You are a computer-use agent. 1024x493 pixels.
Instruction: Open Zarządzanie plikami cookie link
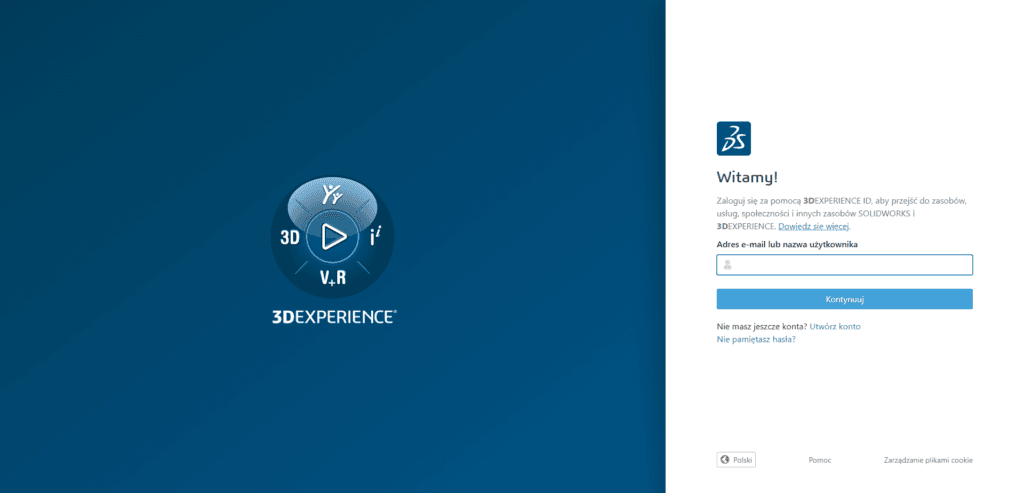coord(928,460)
